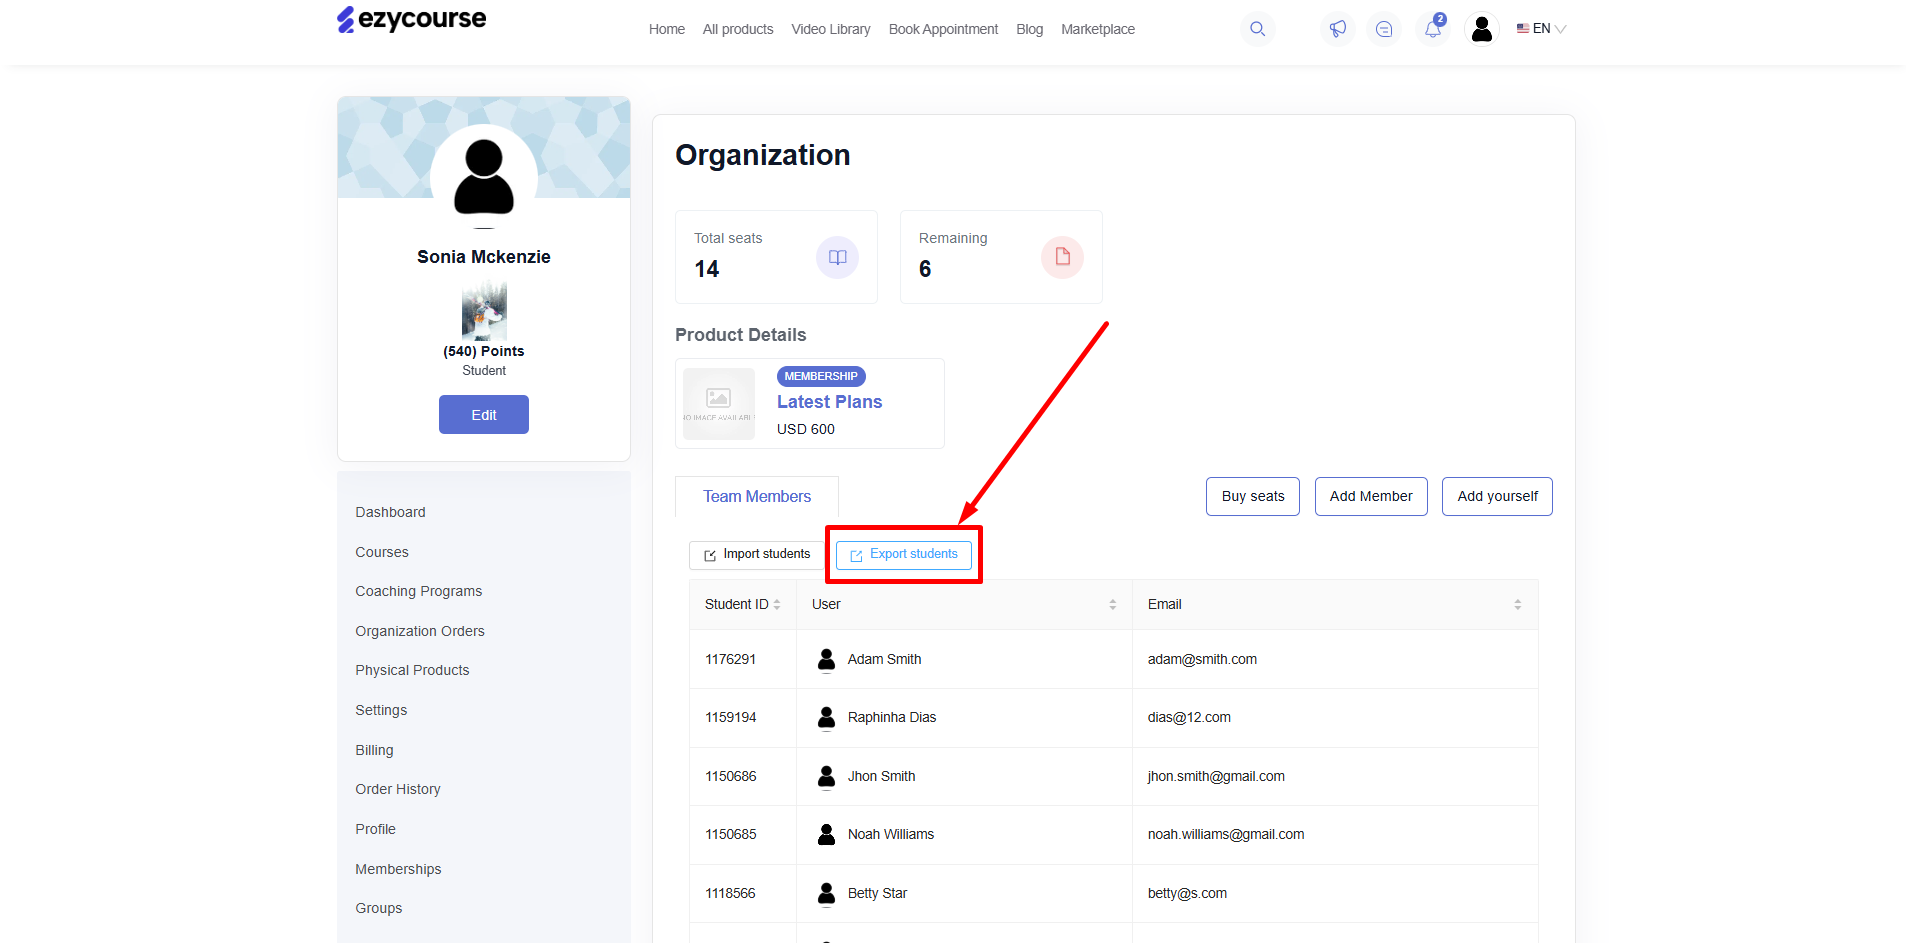The width and height of the screenshot is (1906, 943).
Task: Click student ID 1150685
Action: click(x=730, y=834)
